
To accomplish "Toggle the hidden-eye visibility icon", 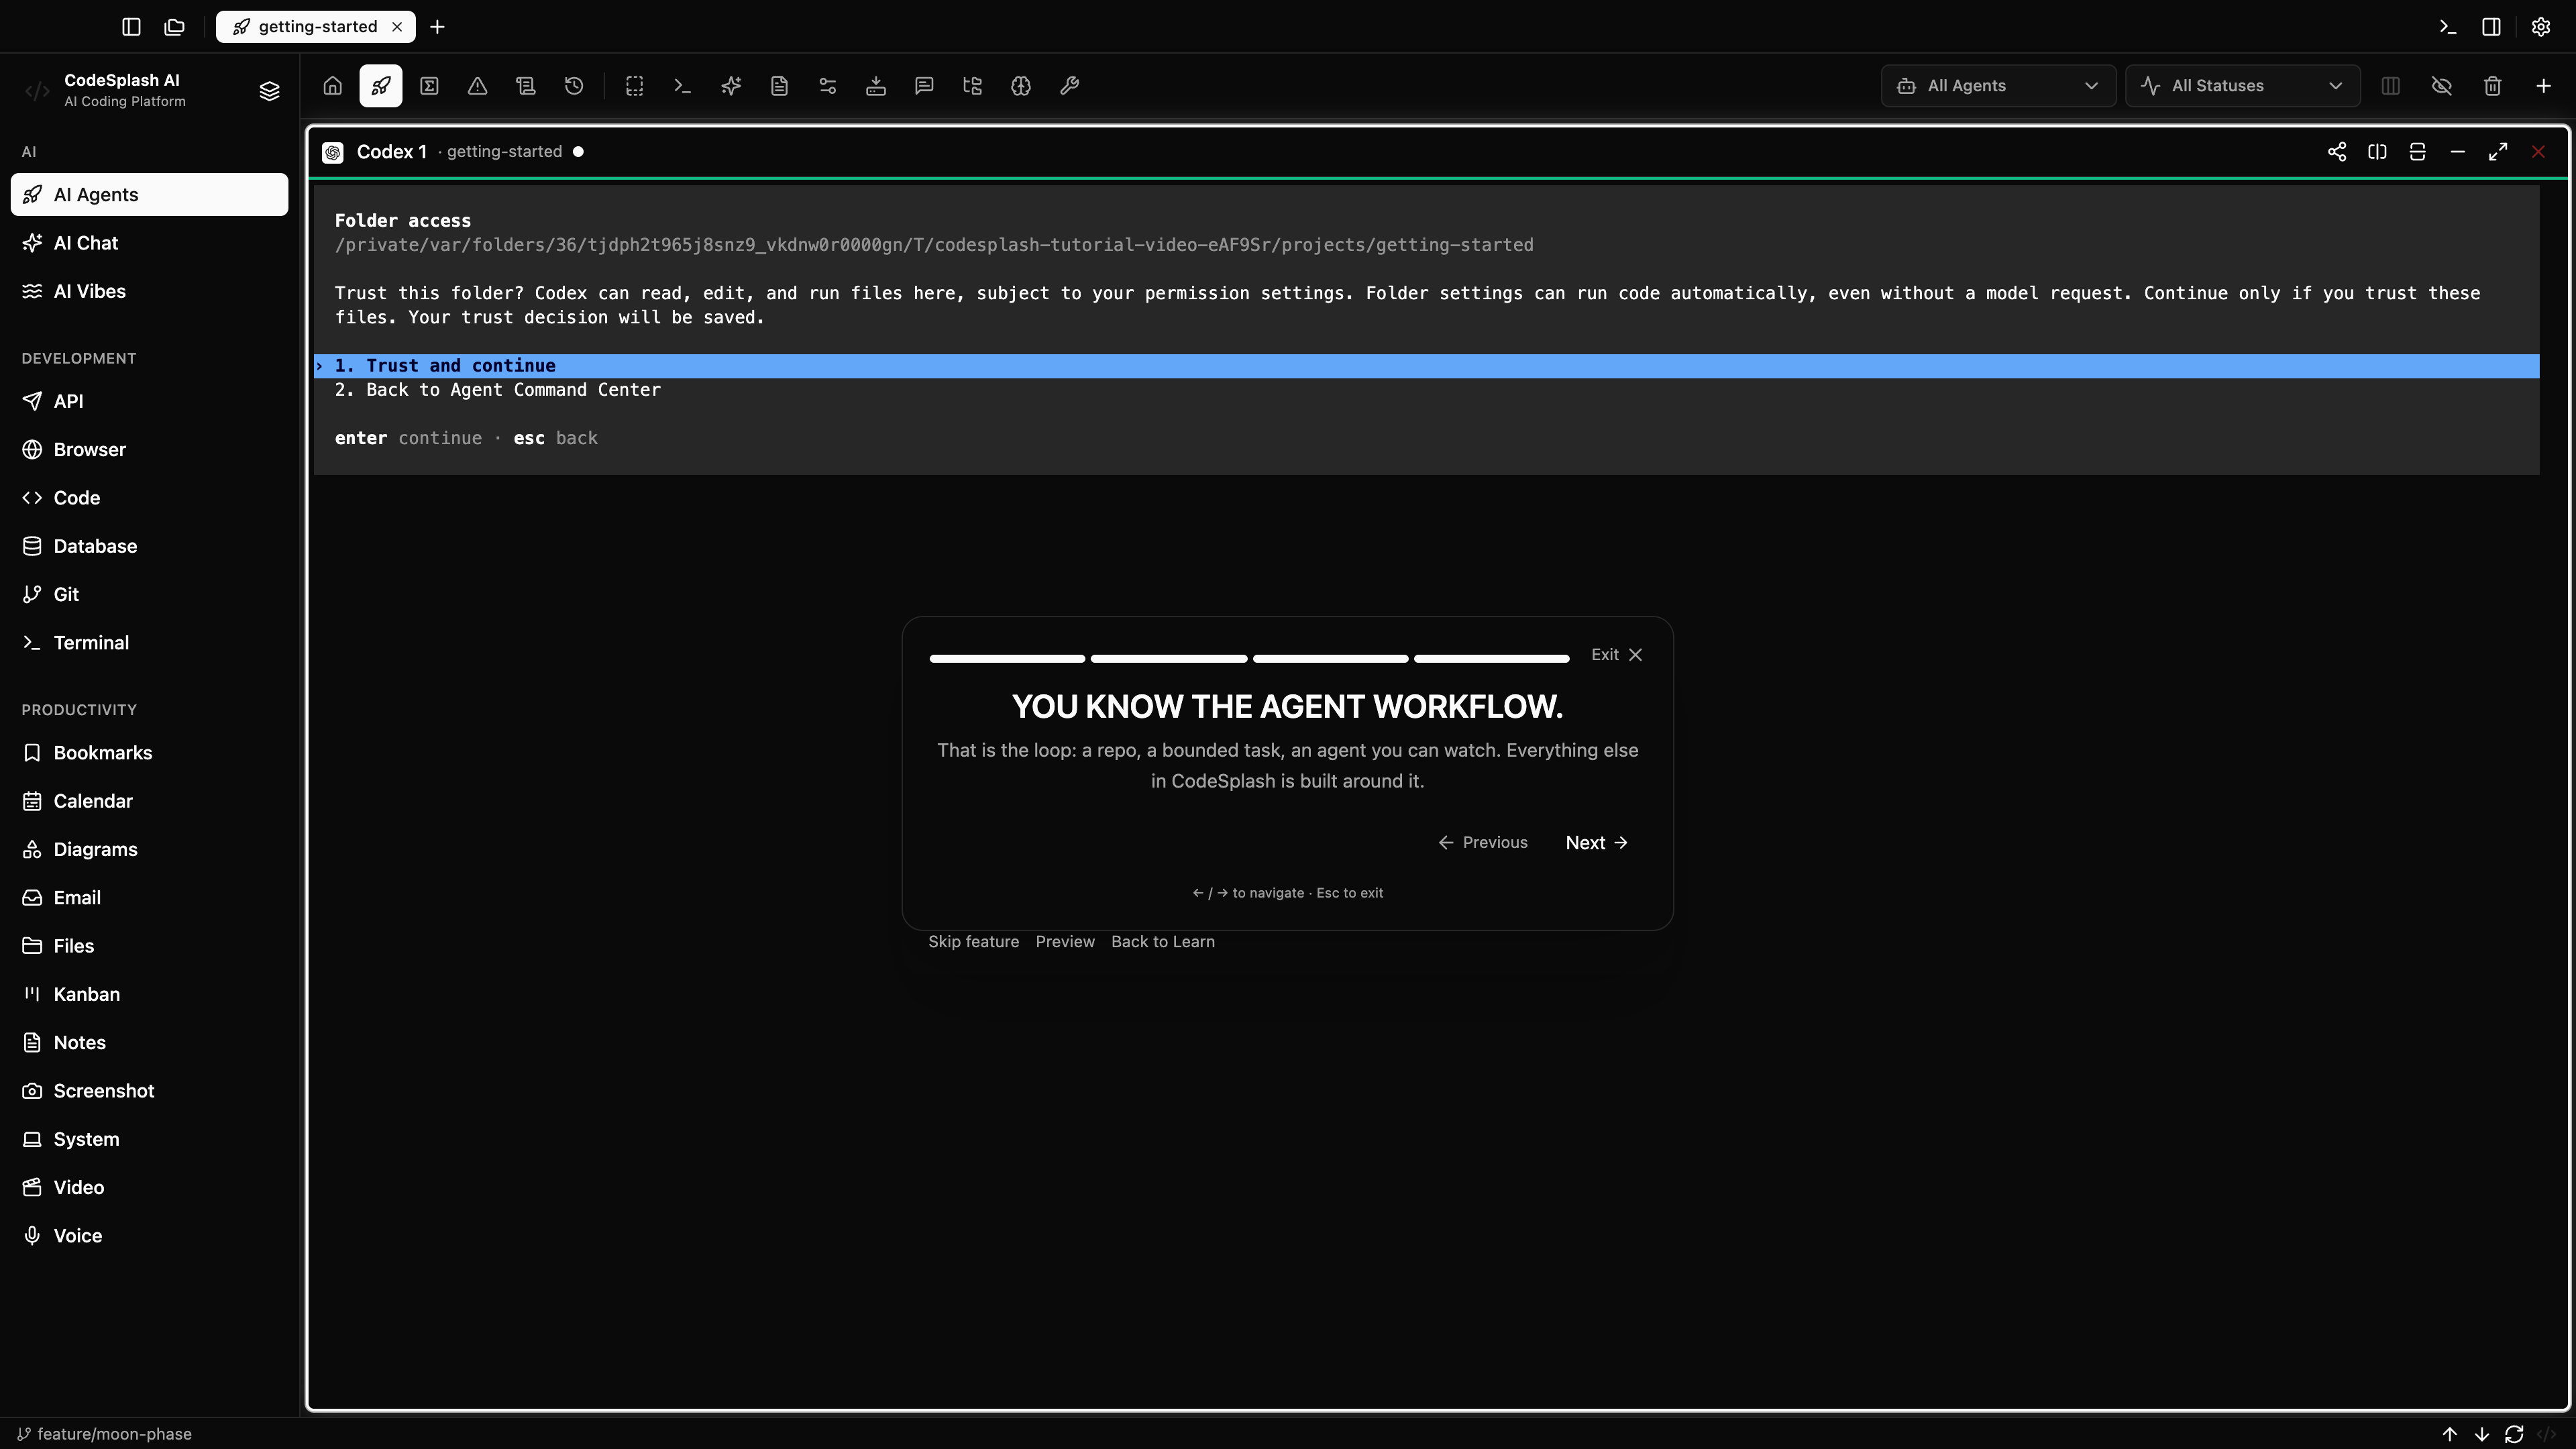I will coord(2441,86).
